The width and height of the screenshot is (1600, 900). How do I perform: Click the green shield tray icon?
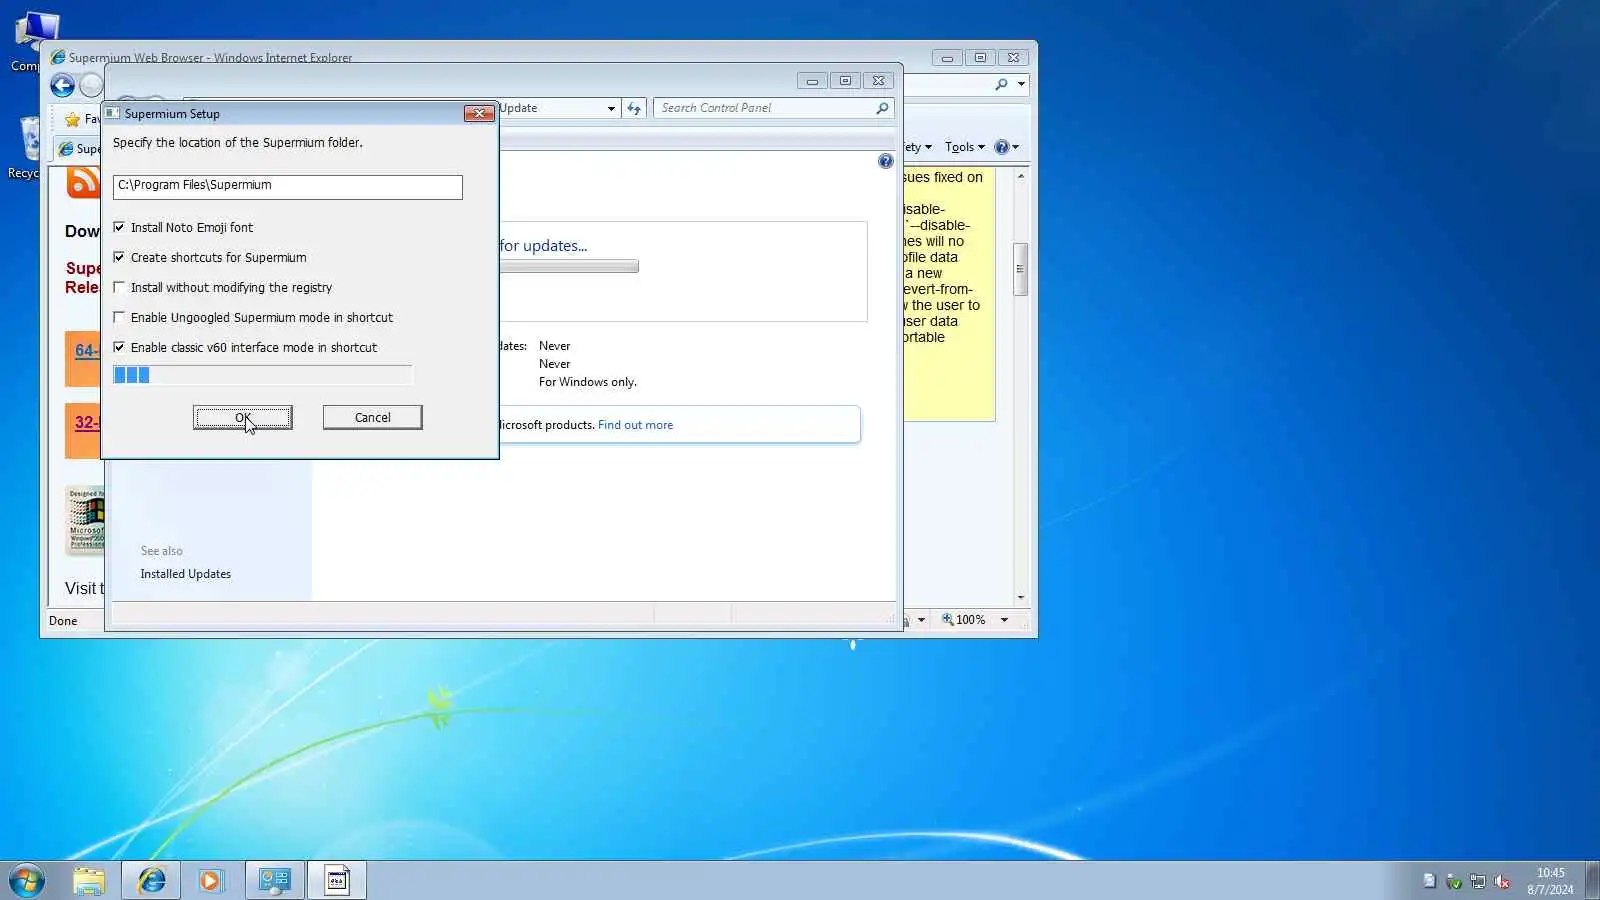pos(1454,881)
